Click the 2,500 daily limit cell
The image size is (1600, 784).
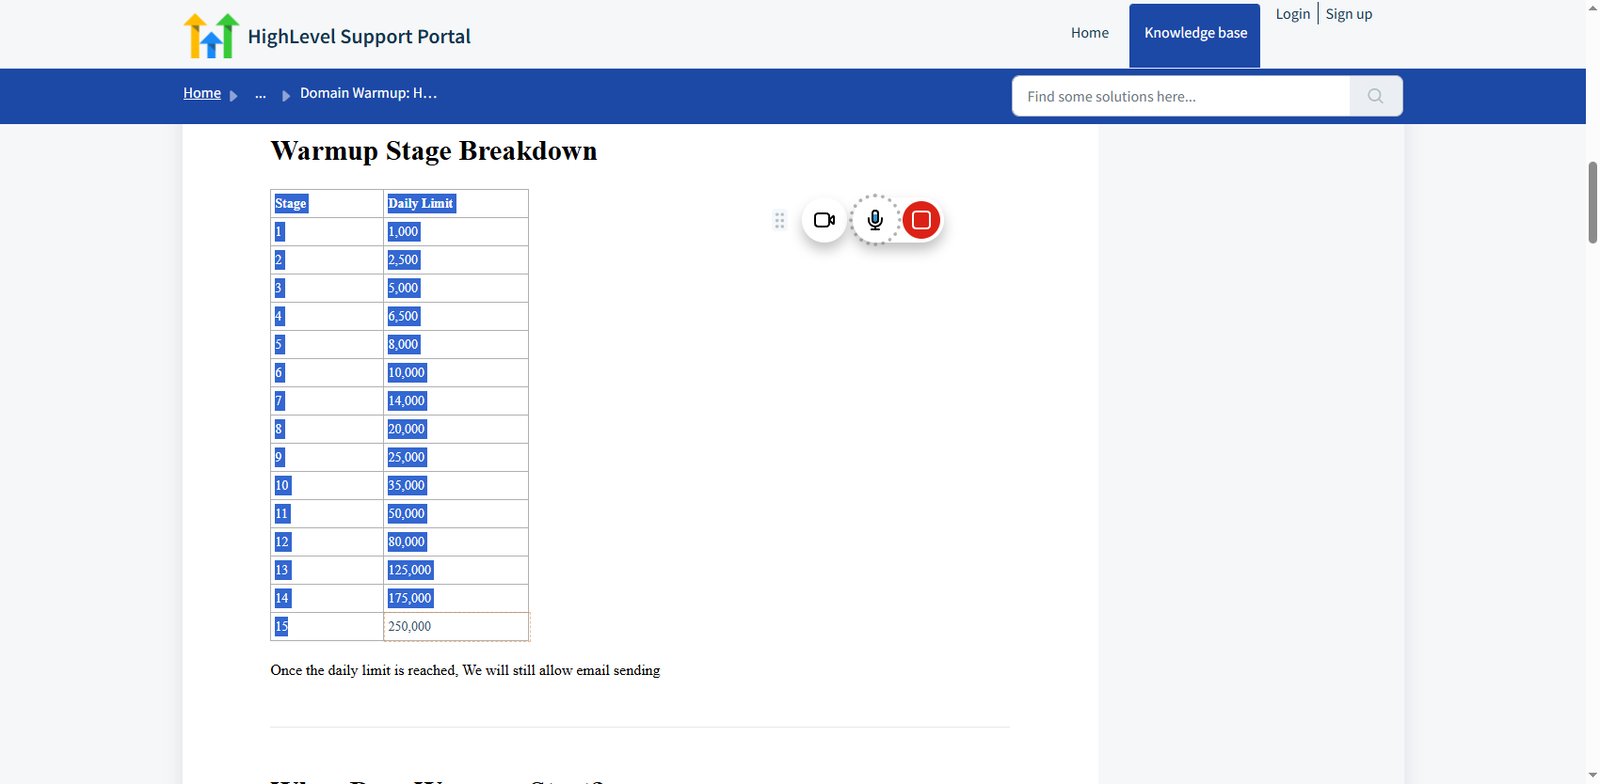456,260
